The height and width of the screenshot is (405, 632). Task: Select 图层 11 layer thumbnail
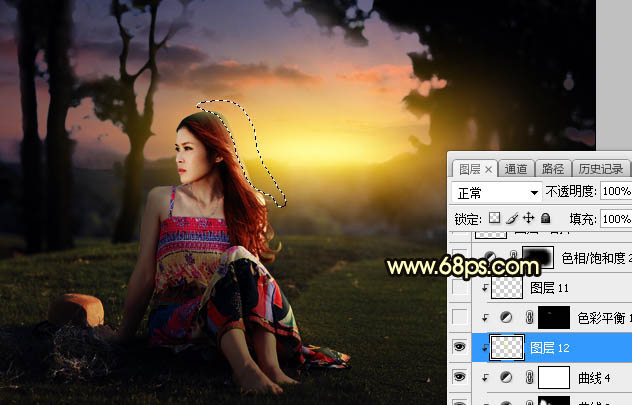(x=507, y=287)
